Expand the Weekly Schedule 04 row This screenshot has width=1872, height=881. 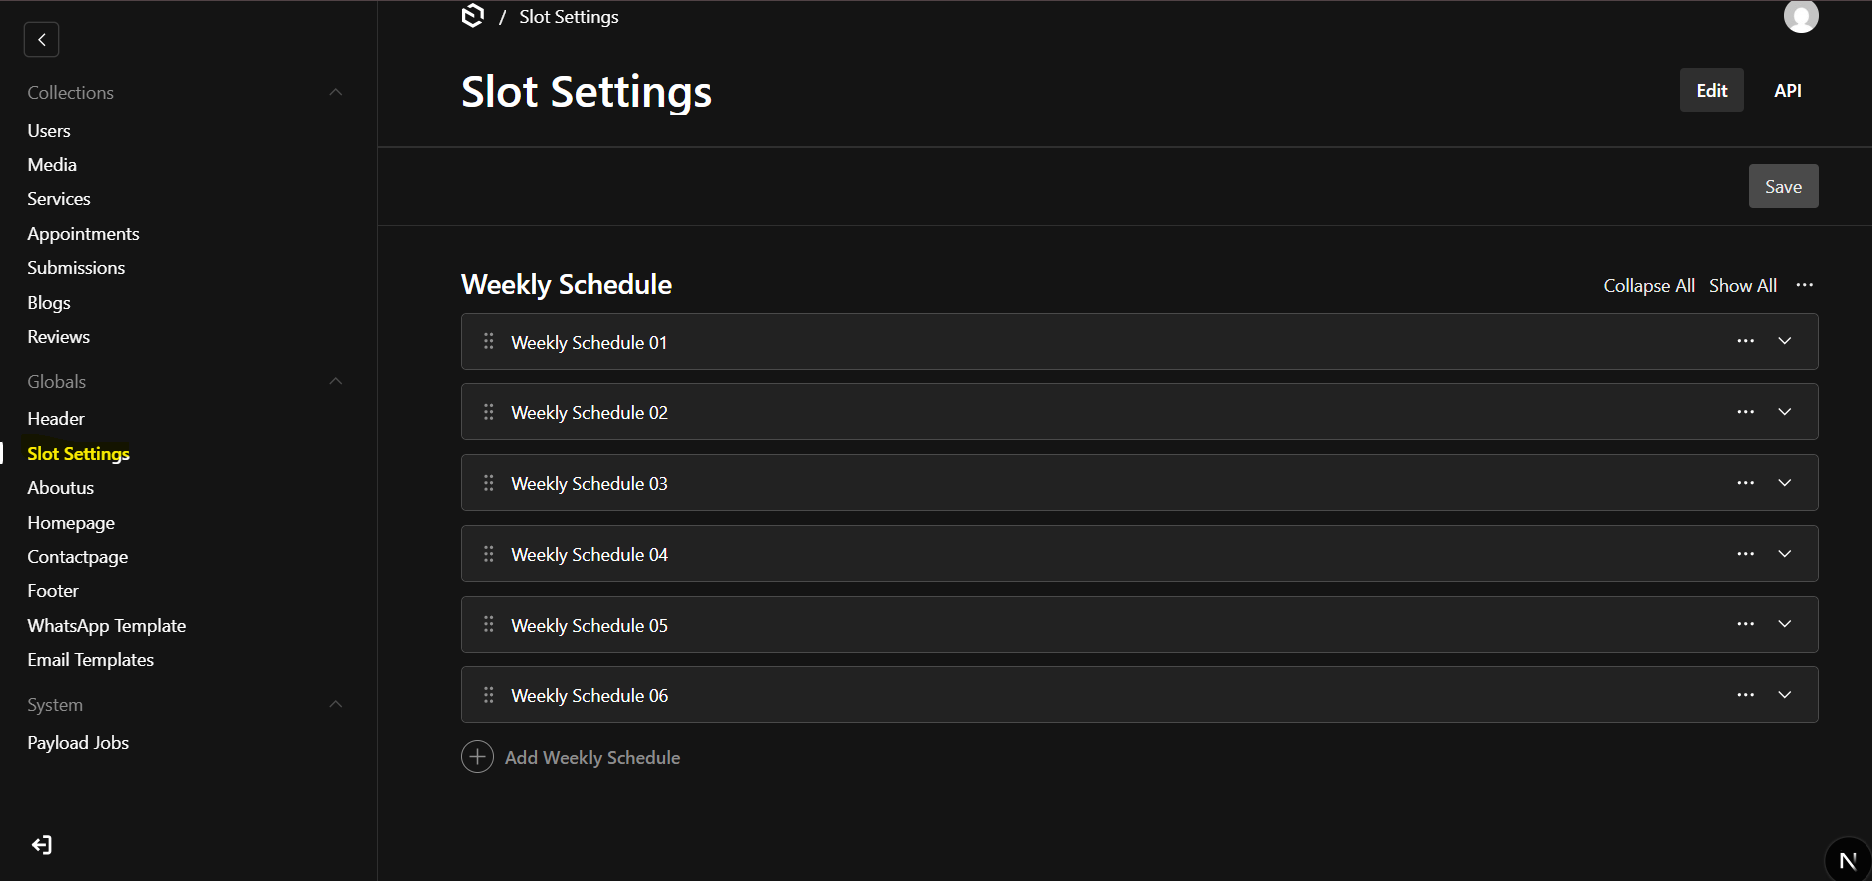click(x=1784, y=554)
